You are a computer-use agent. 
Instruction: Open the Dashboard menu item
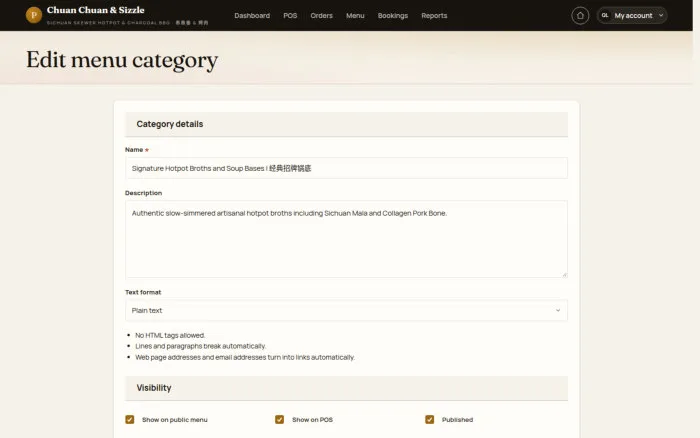click(252, 16)
